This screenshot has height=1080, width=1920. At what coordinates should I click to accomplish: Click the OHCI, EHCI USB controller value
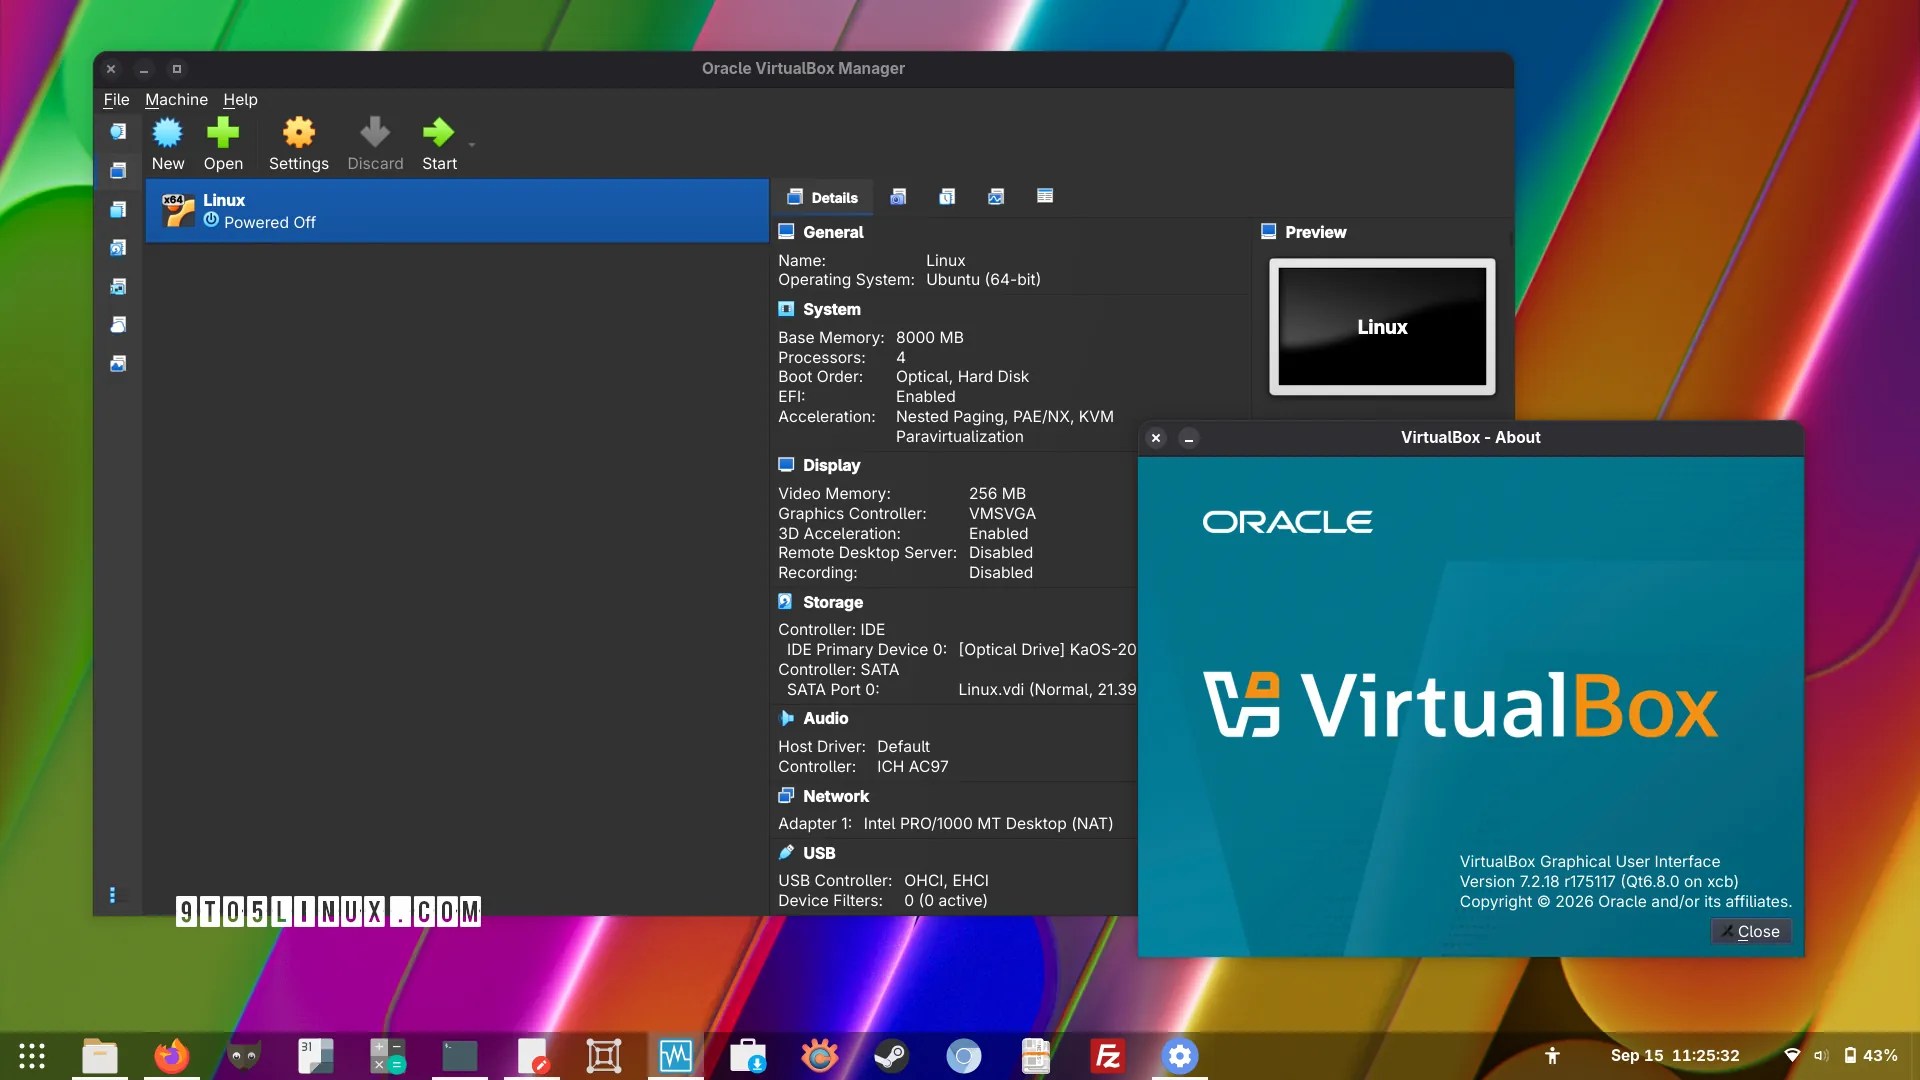tap(946, 881)
